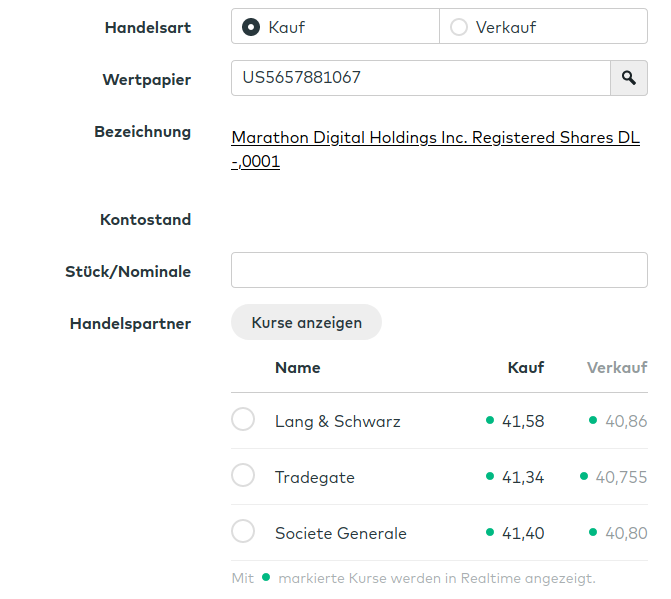Click the Verkauf column header
This screenshot has height=599, width=671.
coord(617,368)
